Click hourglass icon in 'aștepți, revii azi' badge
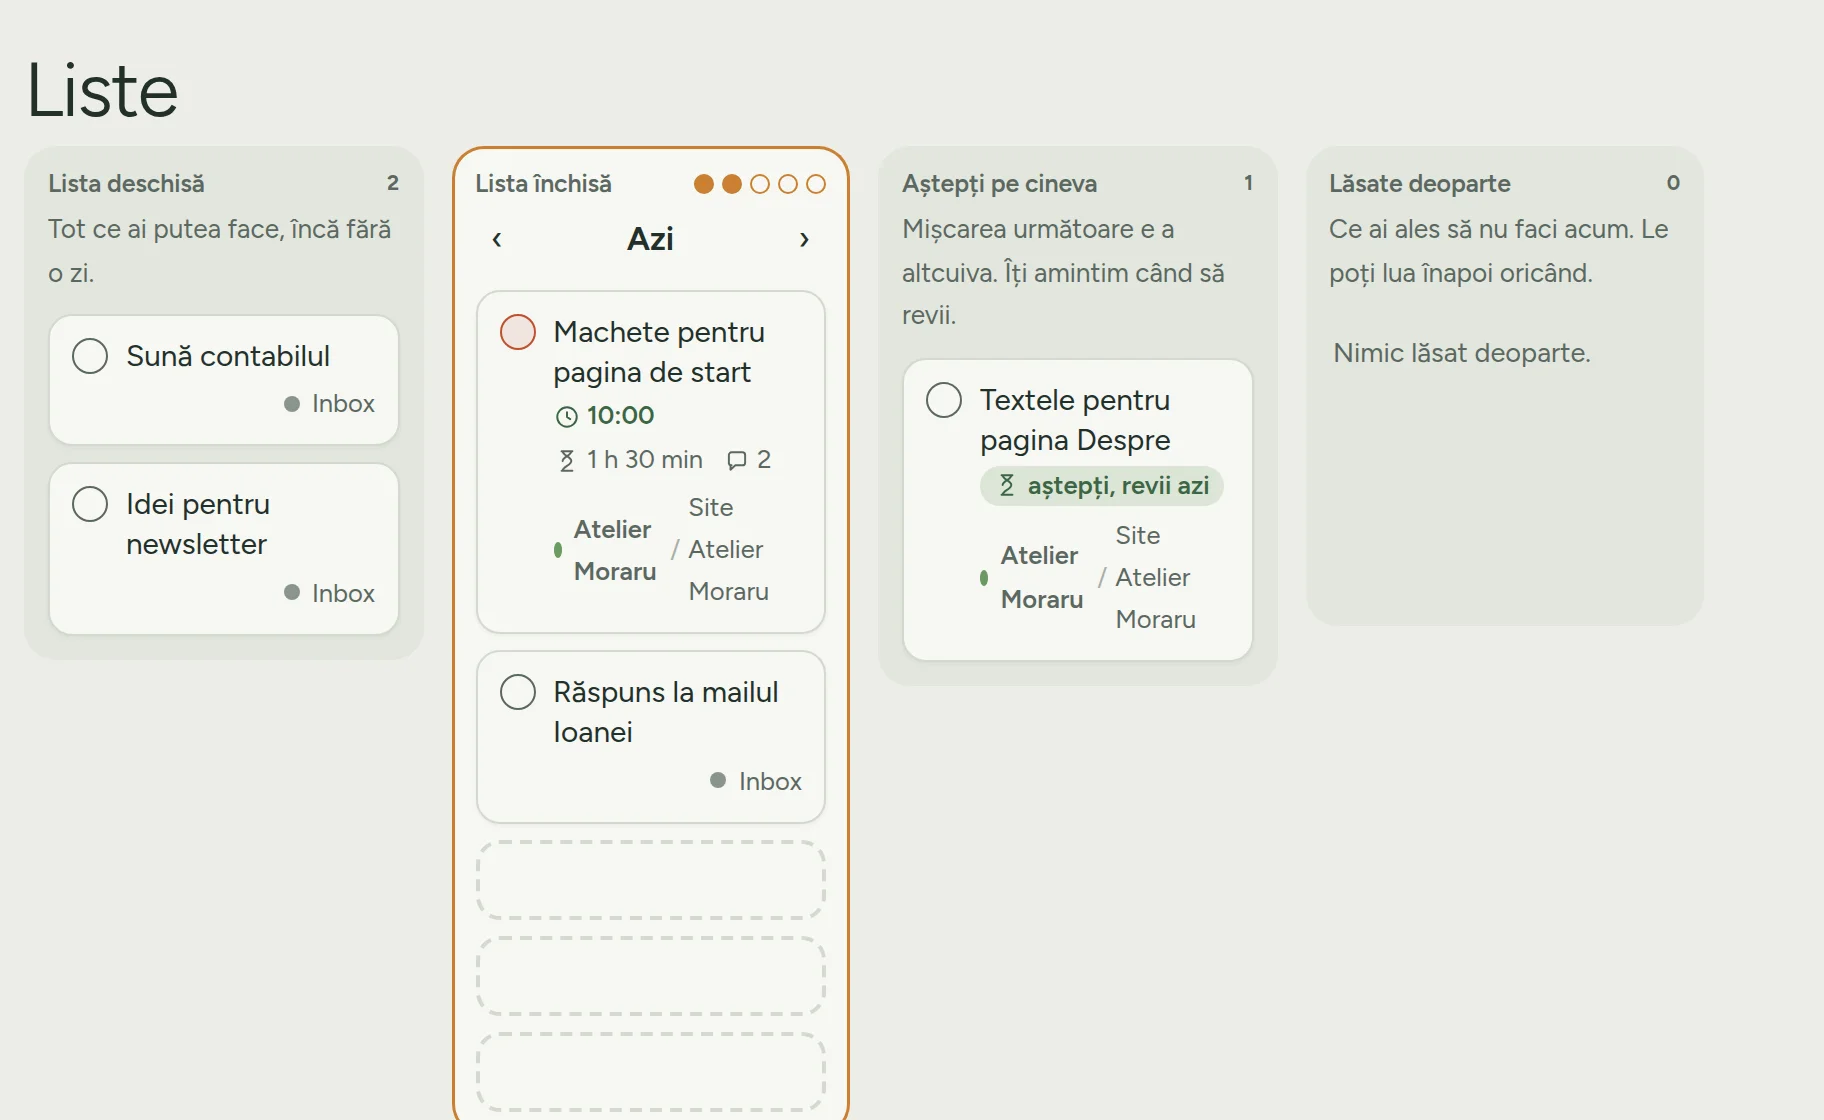 [1007, 486]
